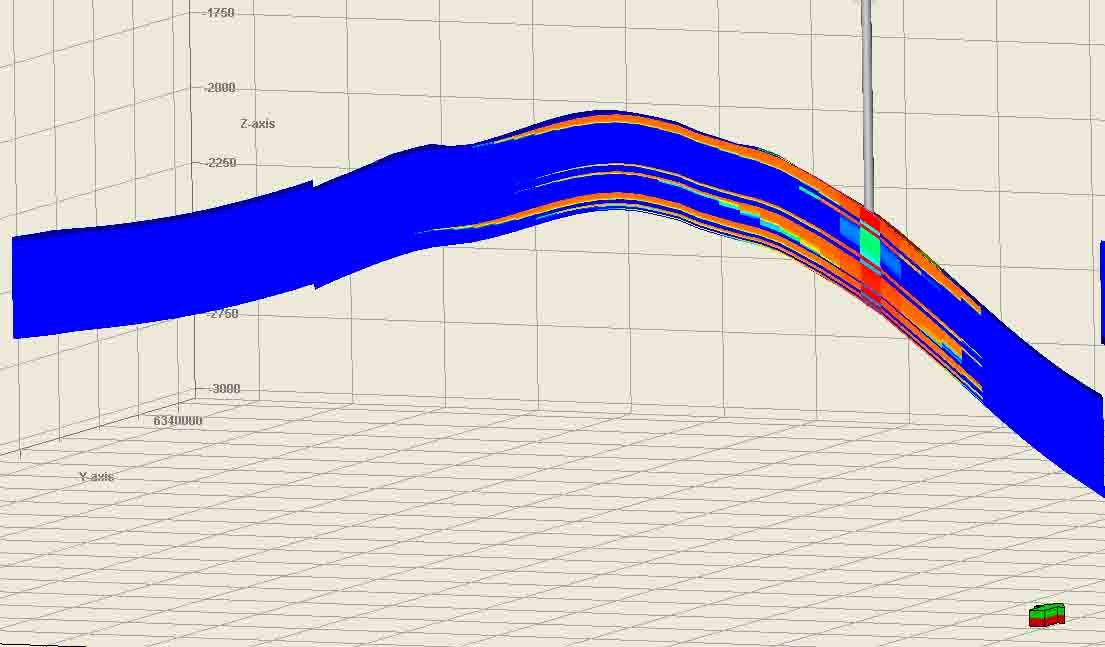Select the Z-axis label
The height and width of the screenshot is (647, 1105).
point(257,124)
